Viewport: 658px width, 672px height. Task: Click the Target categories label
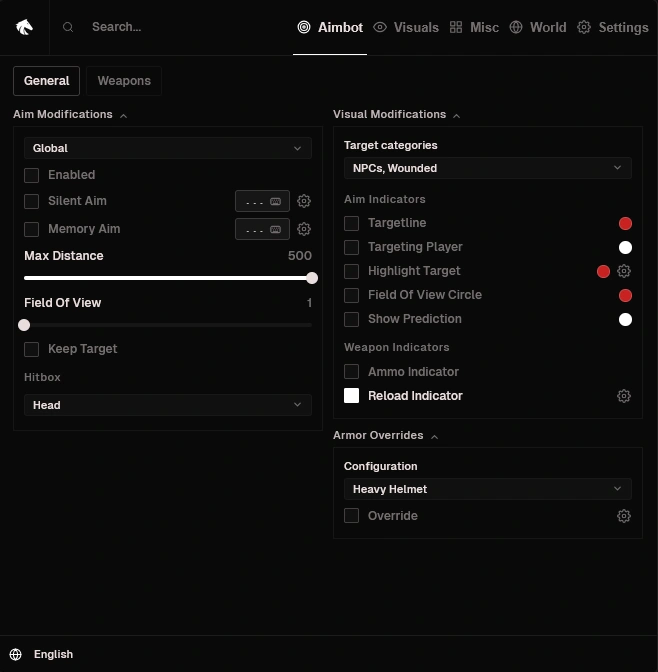pyautogui.click(x=391, y=145)
